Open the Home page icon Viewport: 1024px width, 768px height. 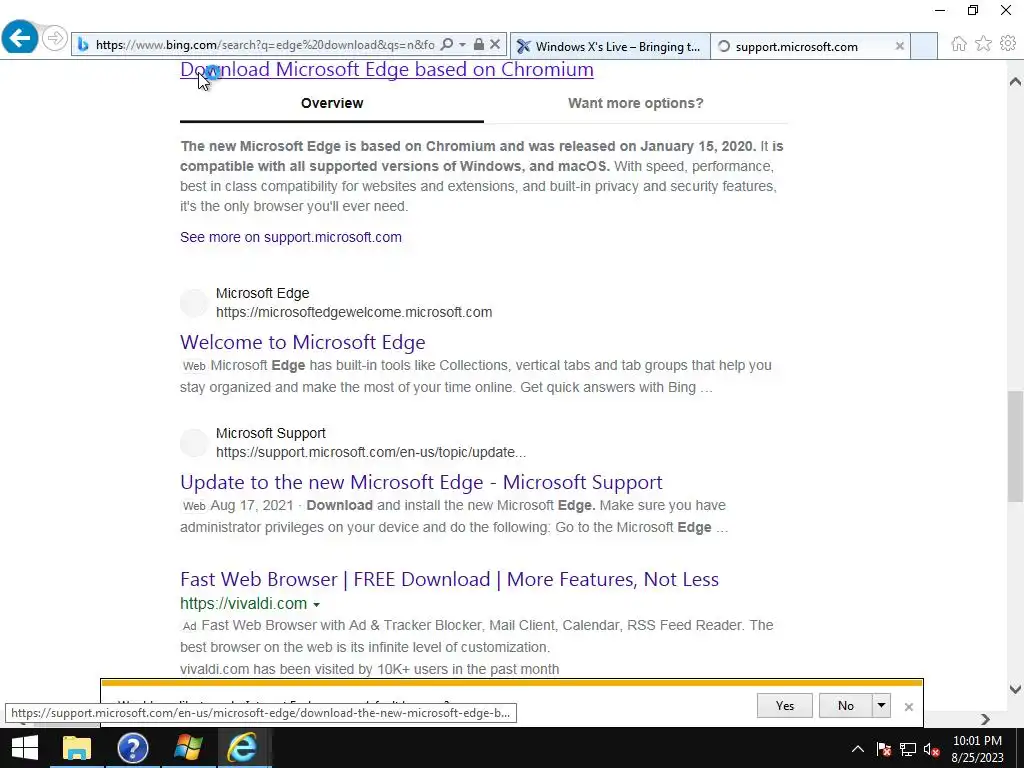pyautogui.click(x=959, y=44)
